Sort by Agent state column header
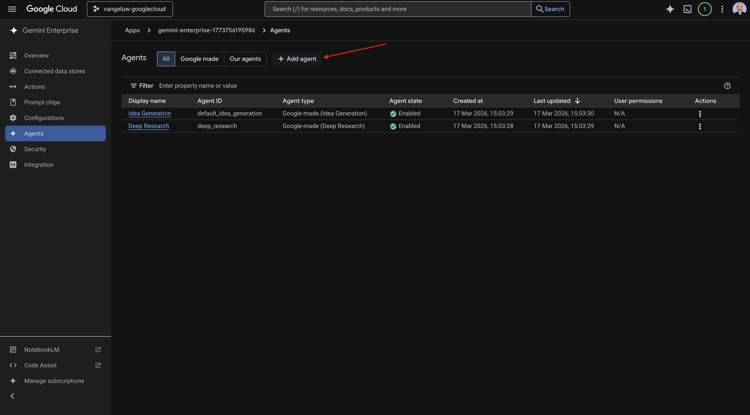The height and width of the screenshot is (415, 750). click(x=406, y=101)
